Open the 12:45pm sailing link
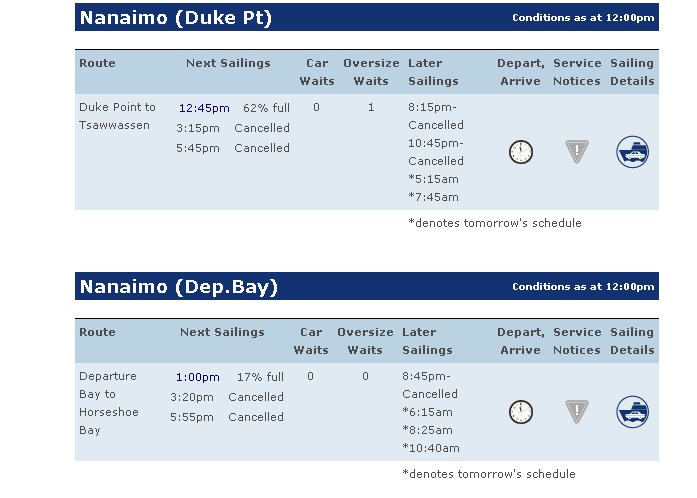The image size is (697, 498). point(204,108)
